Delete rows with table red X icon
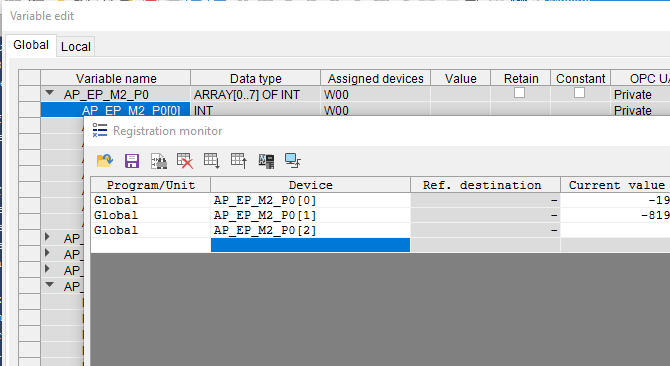 tap(185, 161)
